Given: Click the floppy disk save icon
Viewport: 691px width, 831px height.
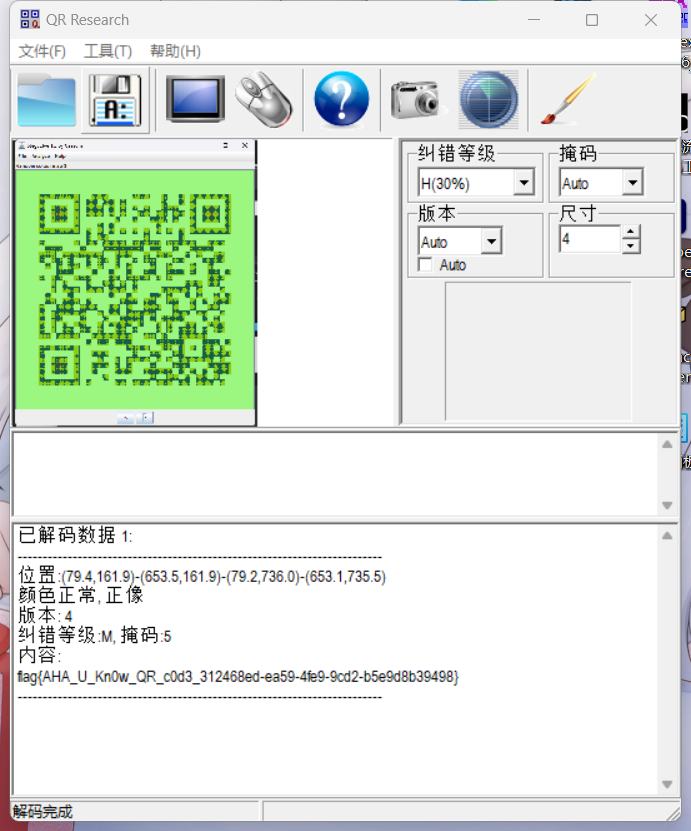Looking at the screenshot, I should pos(116,100).
